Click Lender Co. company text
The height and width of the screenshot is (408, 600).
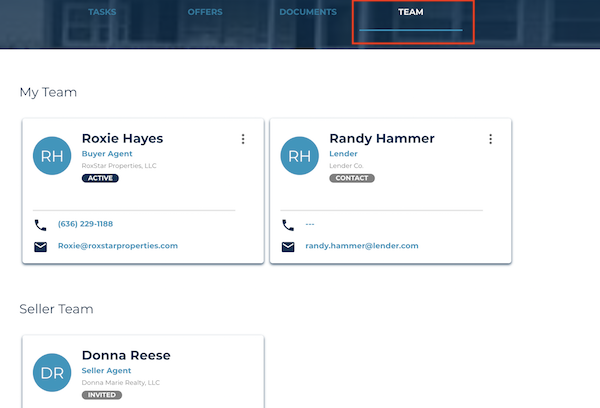pyautogui.click(x=346, y=166)
